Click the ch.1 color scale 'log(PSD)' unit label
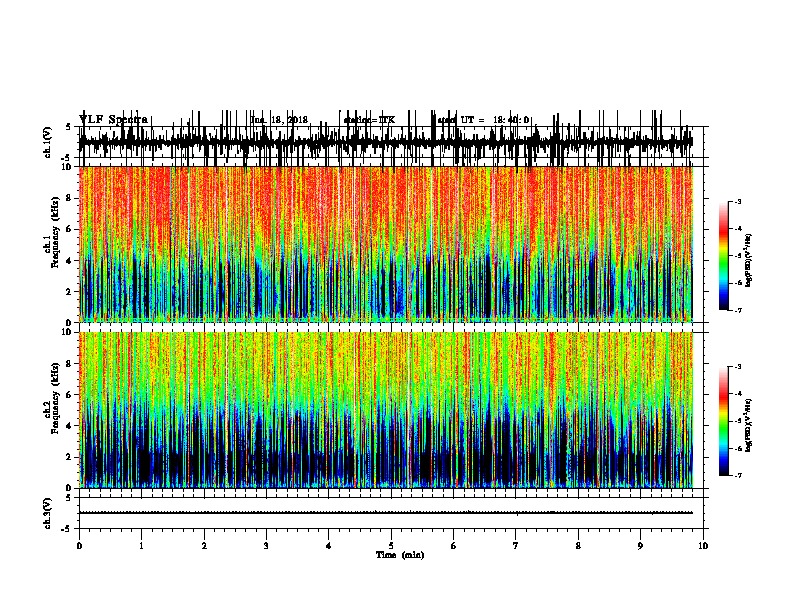 point(749,260)
